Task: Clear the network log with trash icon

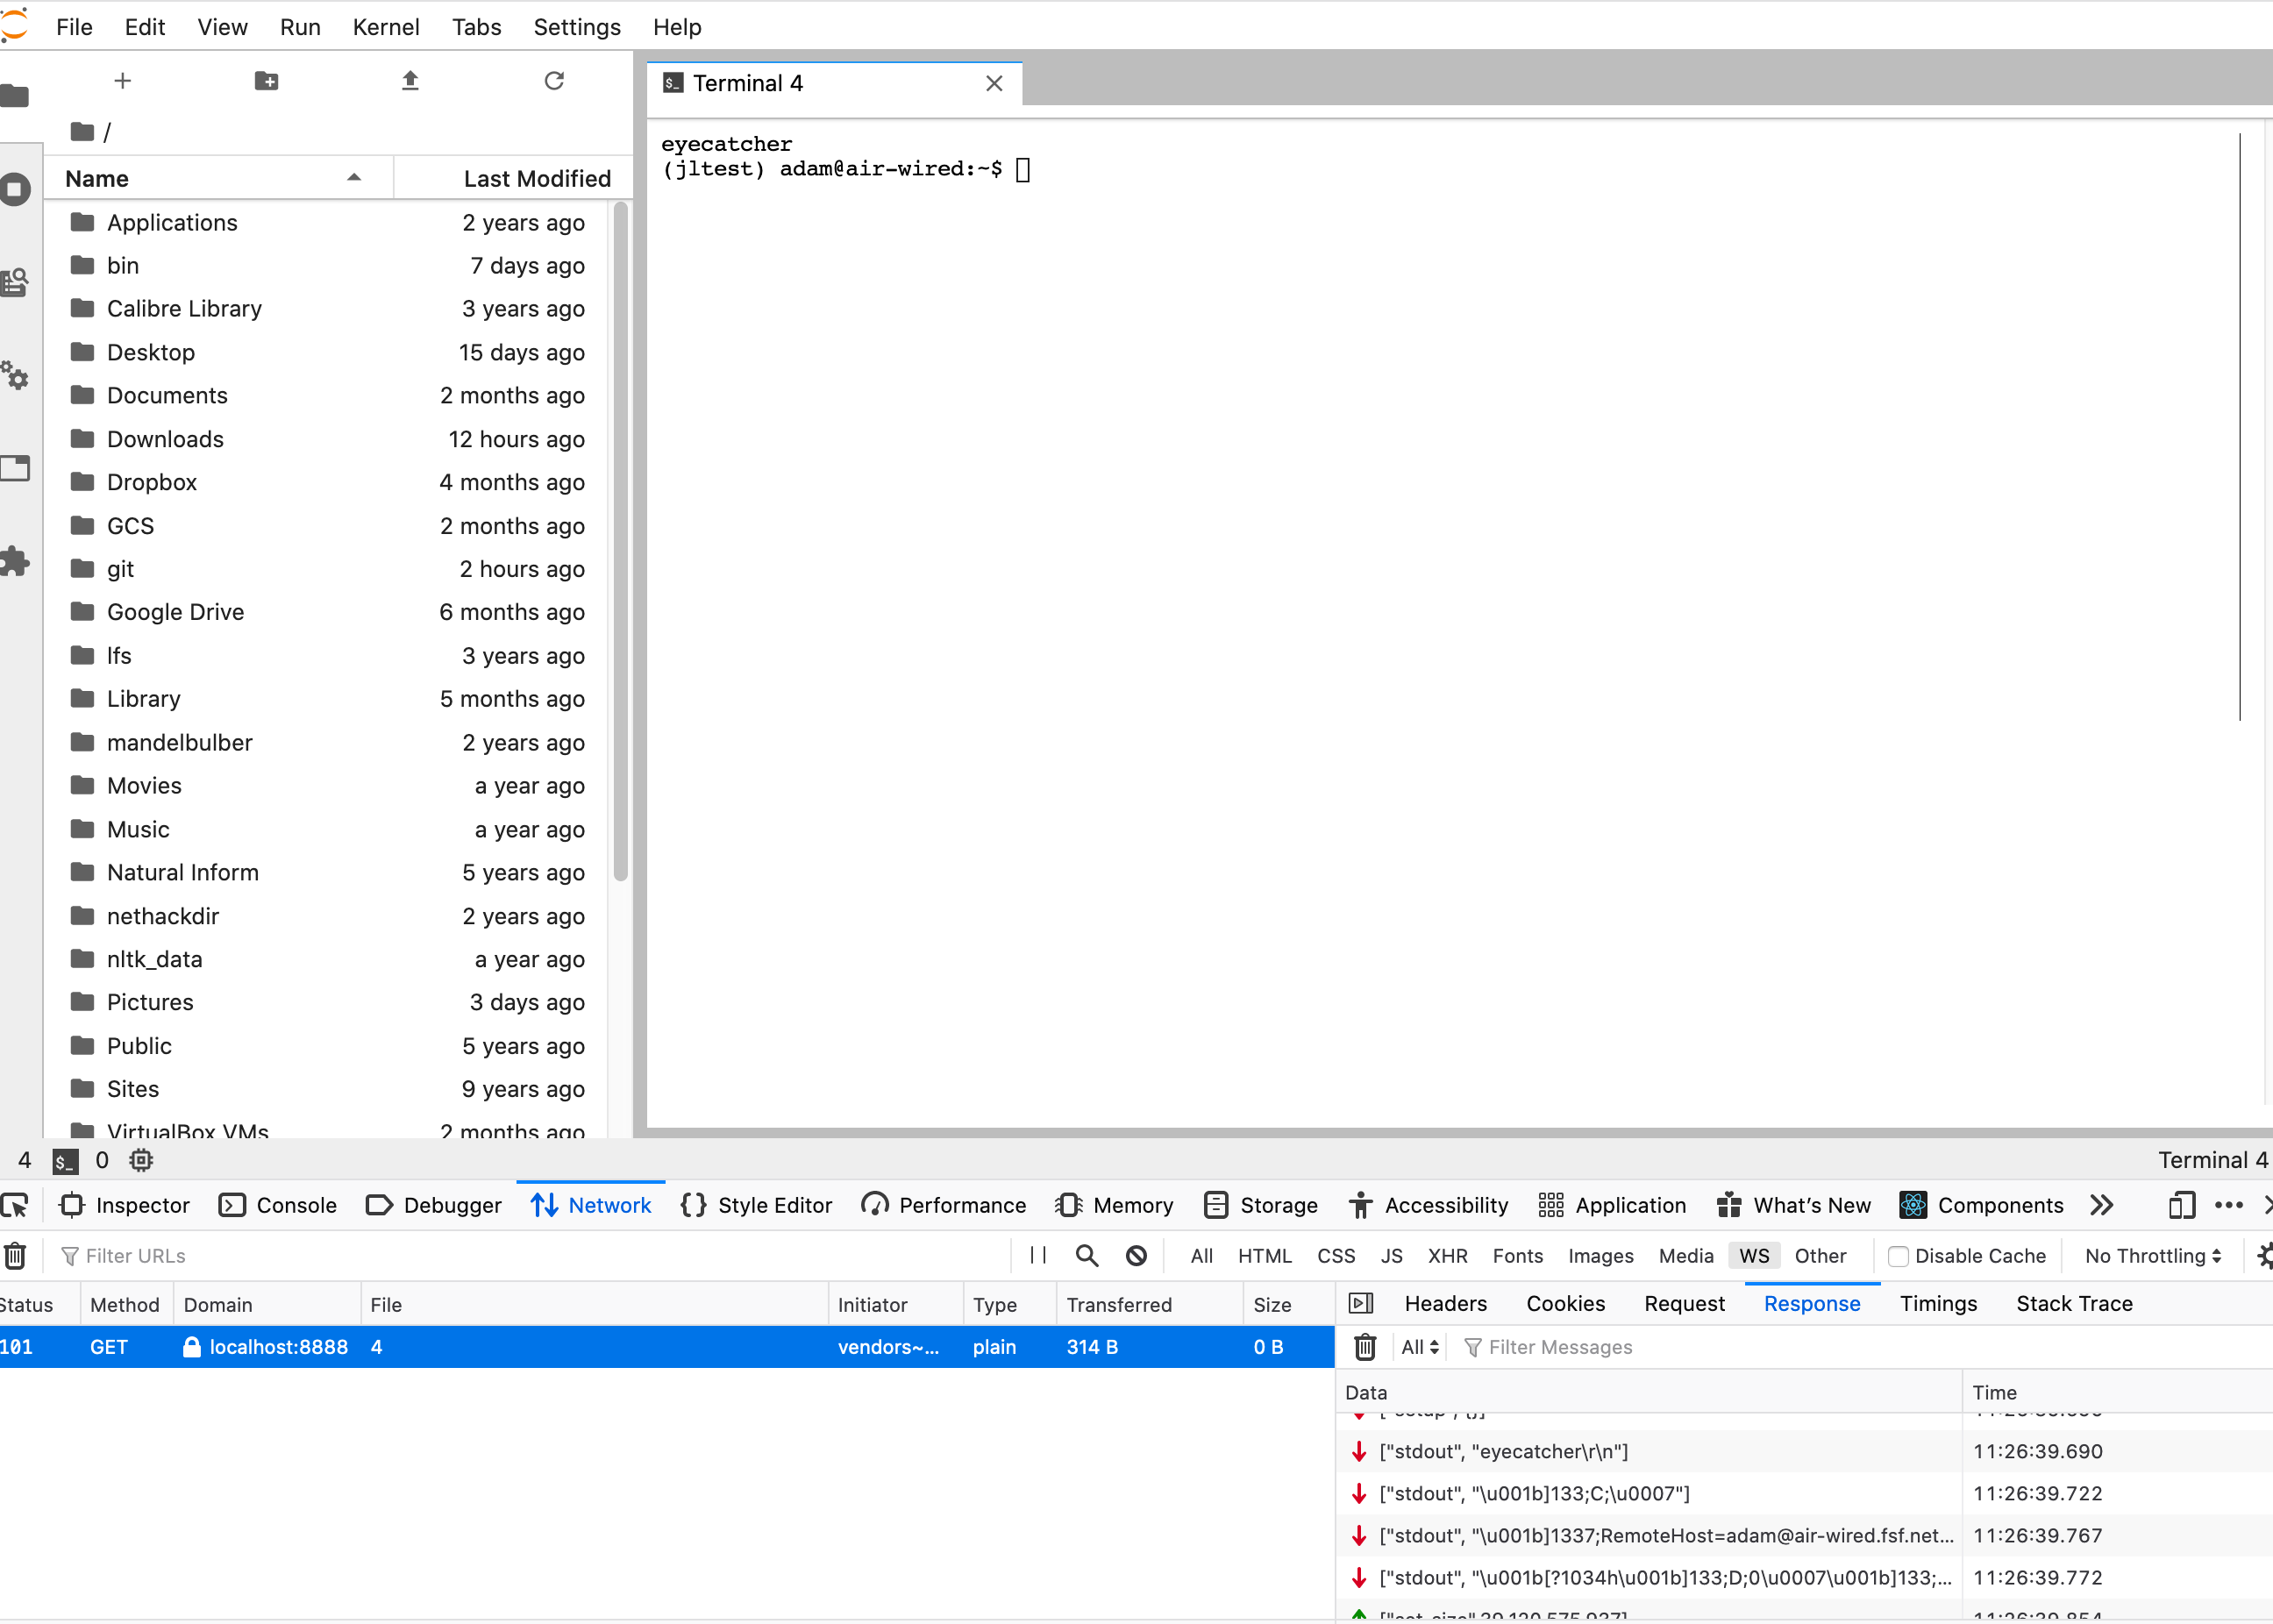Action: pyautogui.click(x=16, y=1256)
